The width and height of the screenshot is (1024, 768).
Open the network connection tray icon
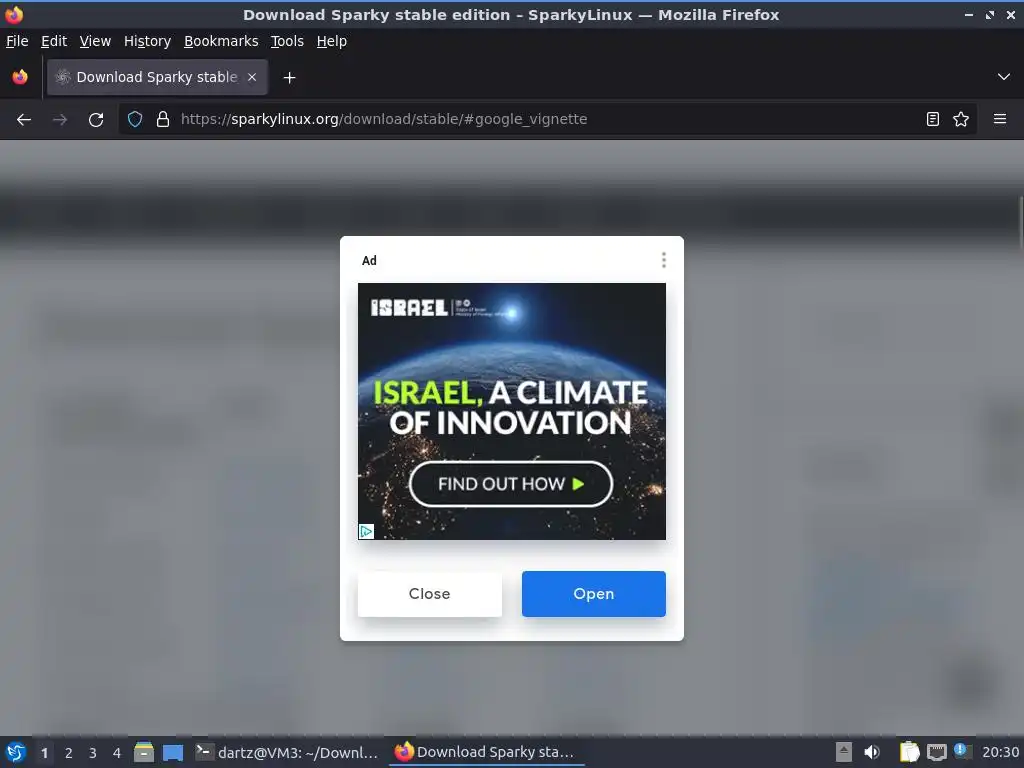coord(936,752)
